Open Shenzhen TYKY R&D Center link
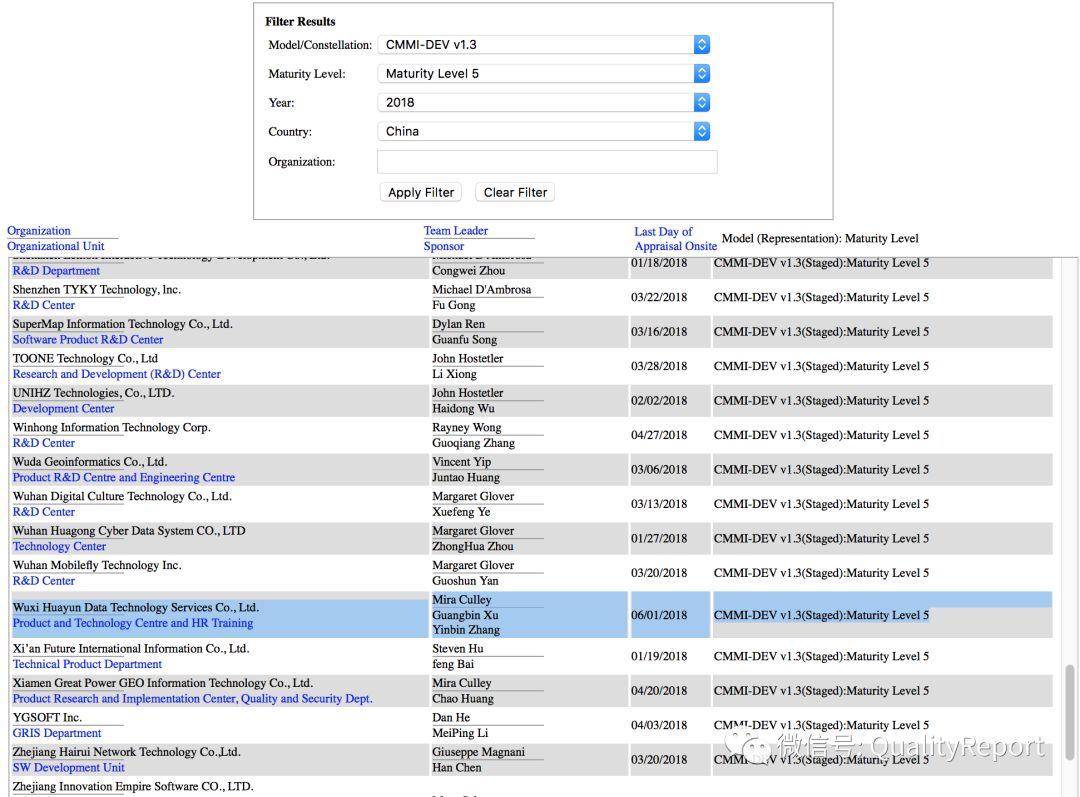This screenshot has height=797, width=1080. click(x=44, y=305)
